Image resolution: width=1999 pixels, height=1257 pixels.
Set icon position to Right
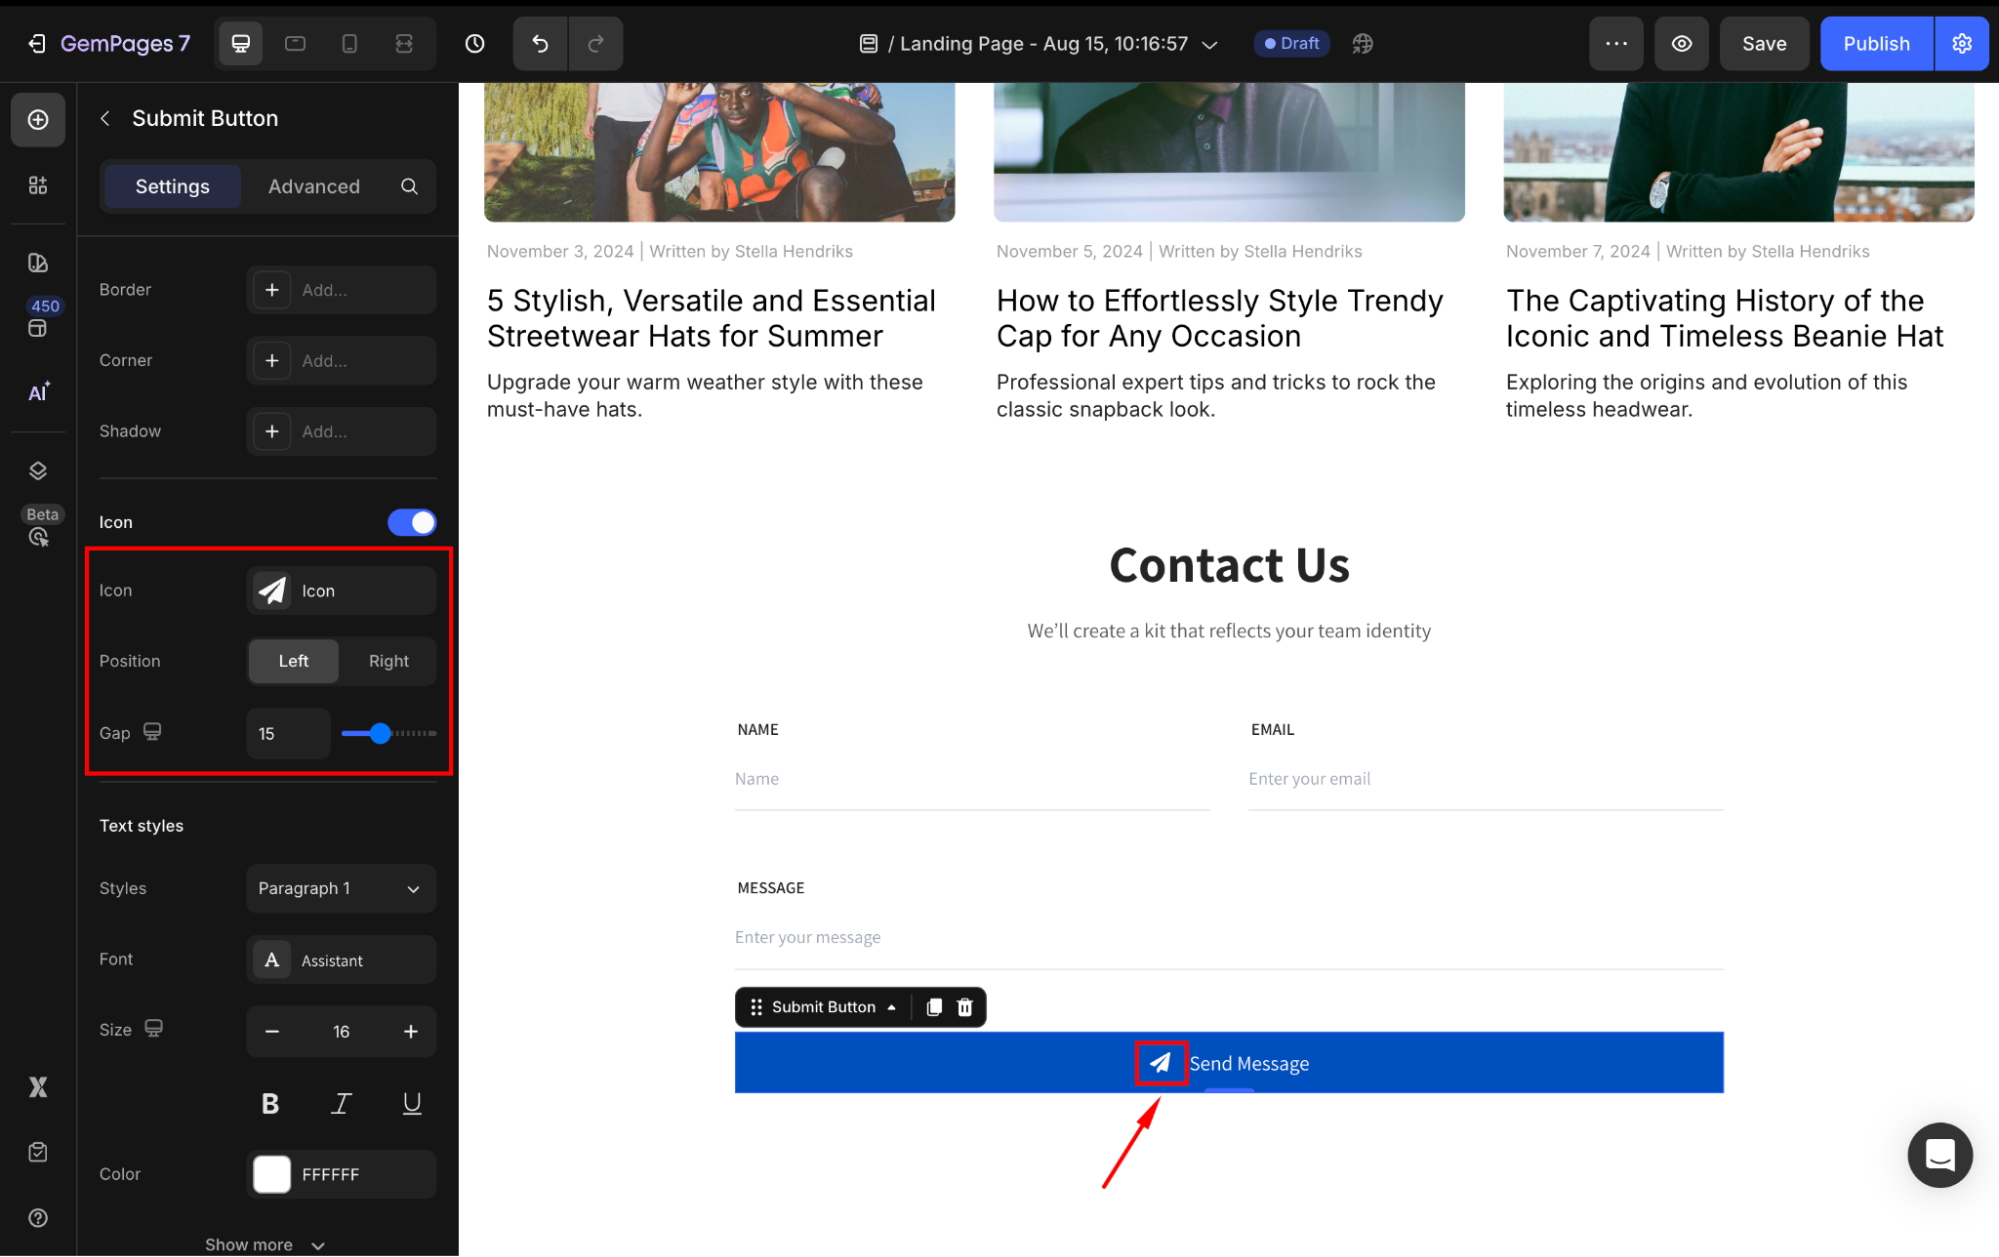point(388,661)
